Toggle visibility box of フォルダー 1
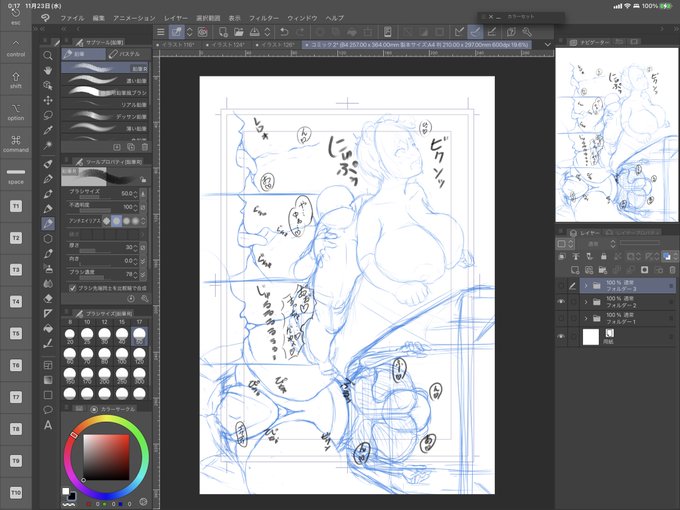680x510 pixels. coord(561,318)
